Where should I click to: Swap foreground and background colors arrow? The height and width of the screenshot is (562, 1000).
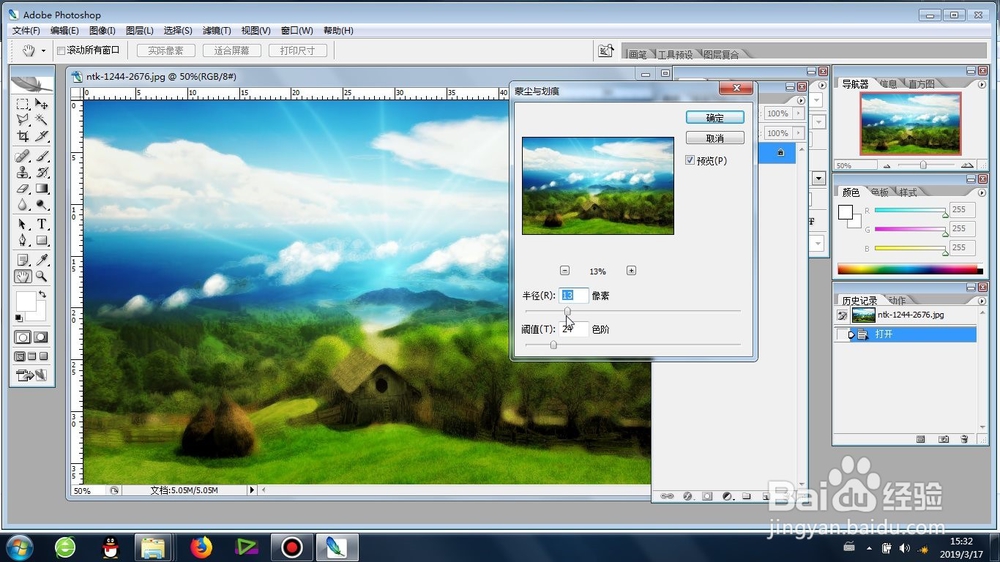[42, 295]
